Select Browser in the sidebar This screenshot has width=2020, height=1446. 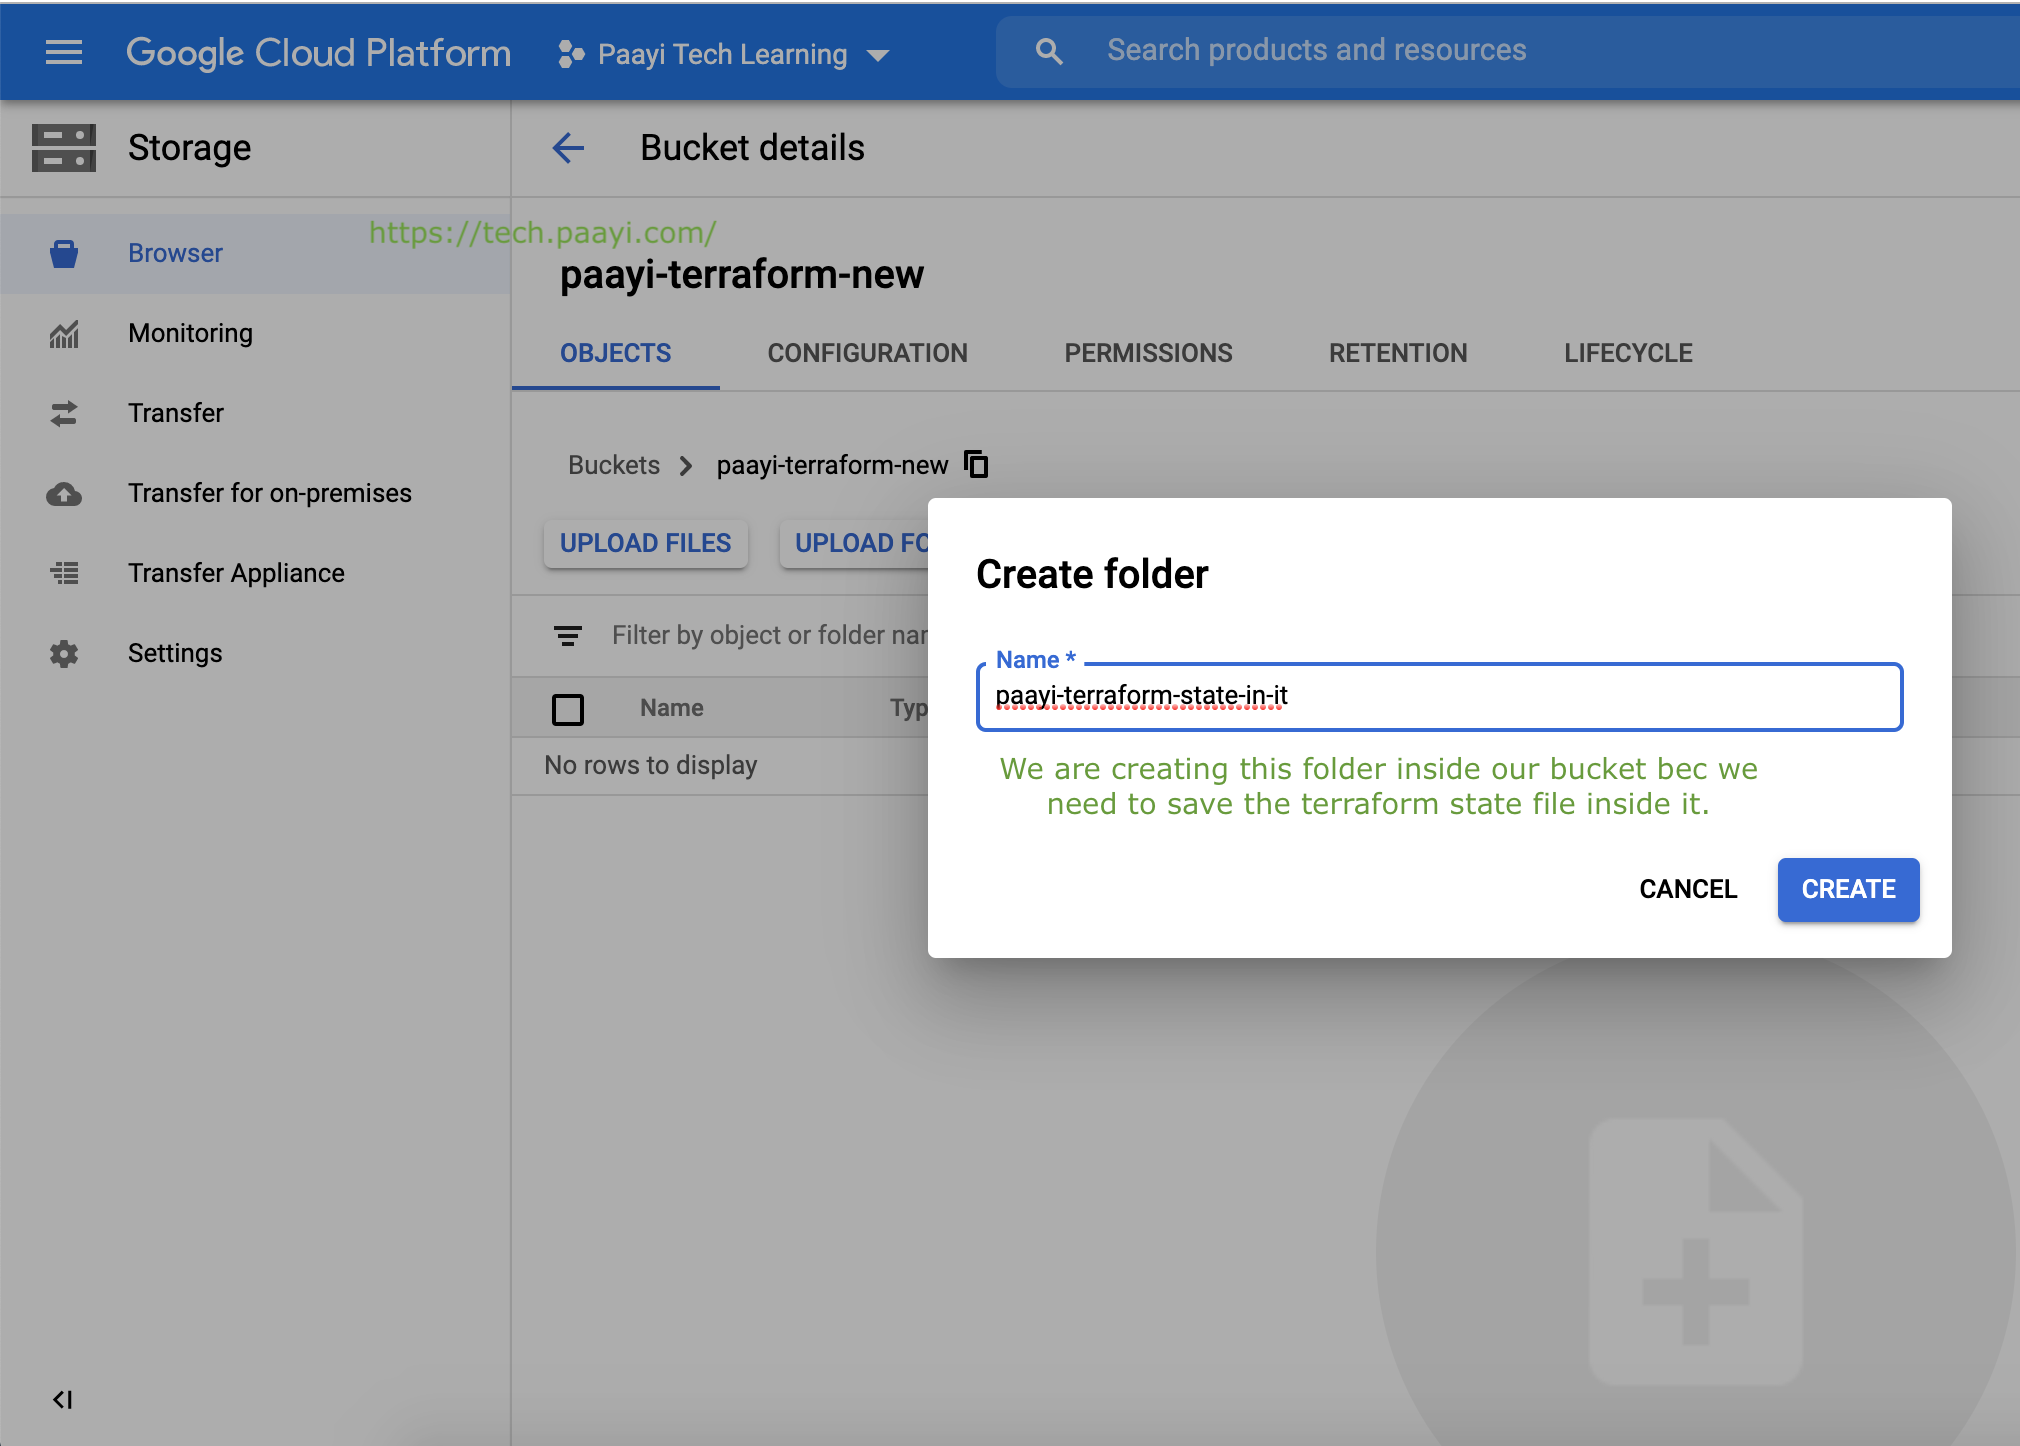point(175,253)
